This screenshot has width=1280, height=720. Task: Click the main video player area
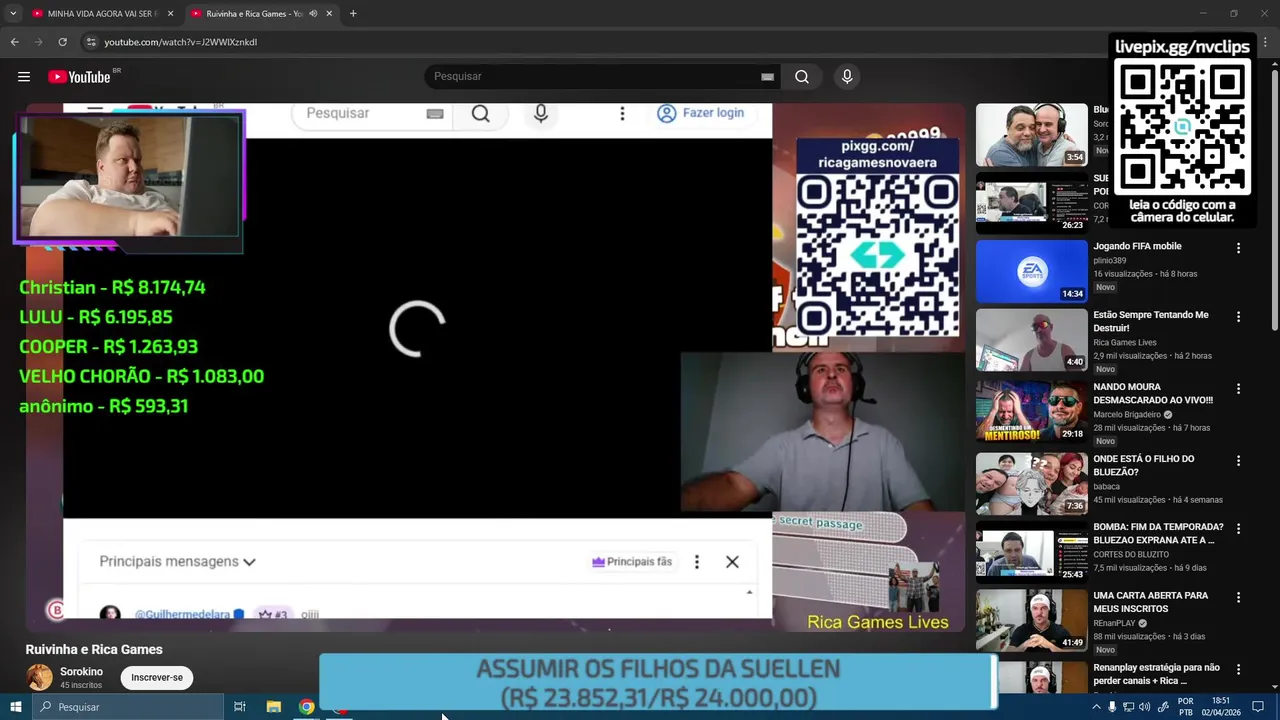tap(495, 367)
